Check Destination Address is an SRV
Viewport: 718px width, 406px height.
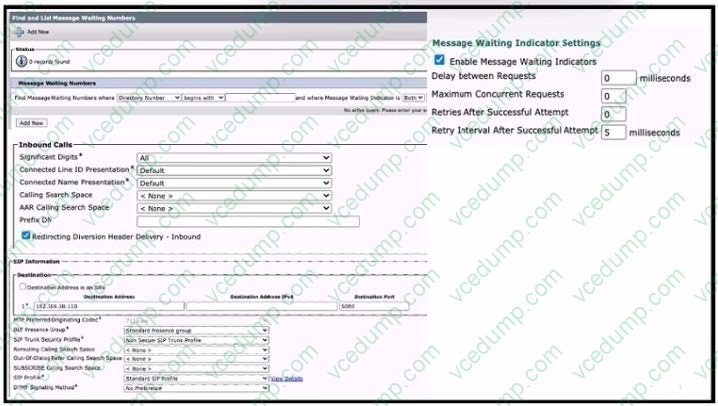pyautogui.click(x=22, y=285)
